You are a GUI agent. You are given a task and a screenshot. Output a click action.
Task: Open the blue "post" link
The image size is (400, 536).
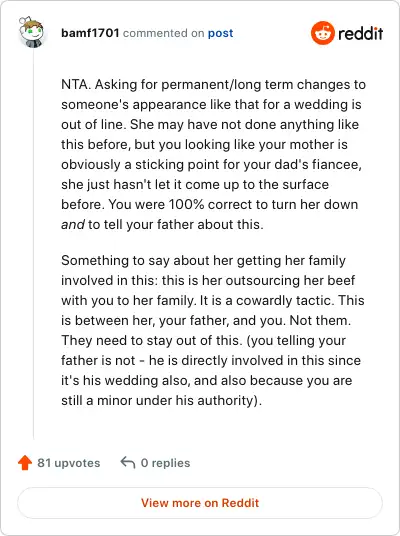[x=221, y=33]
